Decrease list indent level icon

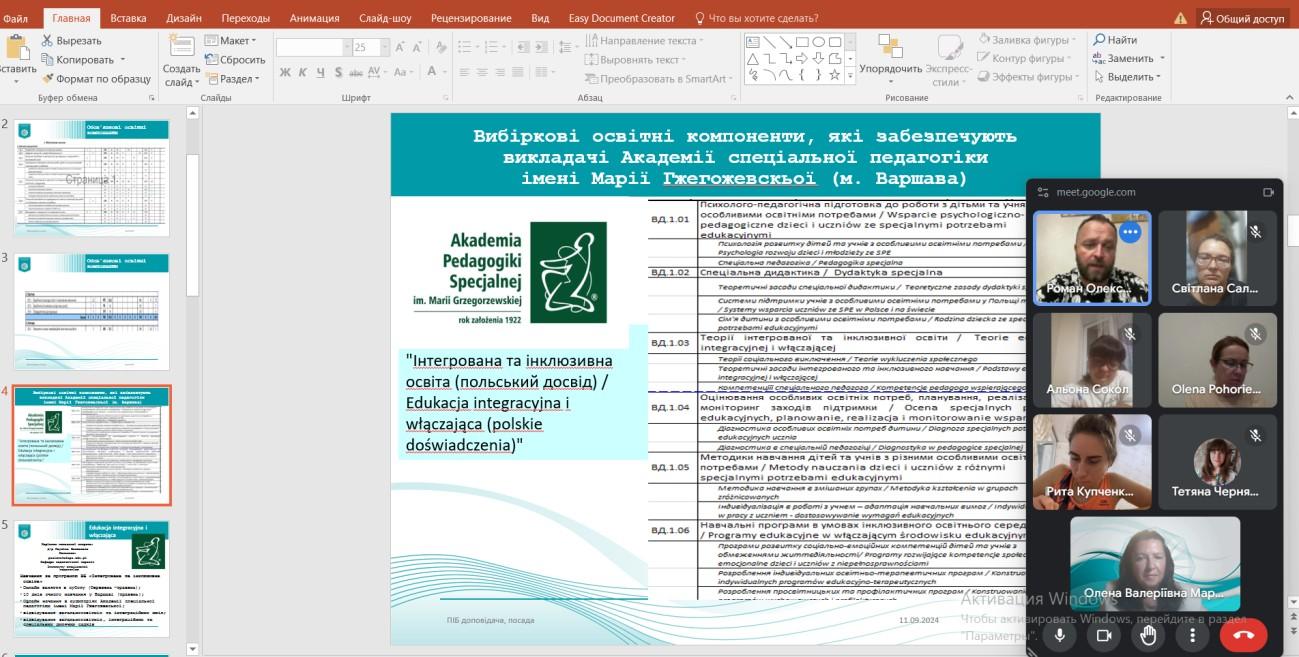pyautogui.click(x=523, y=47)
